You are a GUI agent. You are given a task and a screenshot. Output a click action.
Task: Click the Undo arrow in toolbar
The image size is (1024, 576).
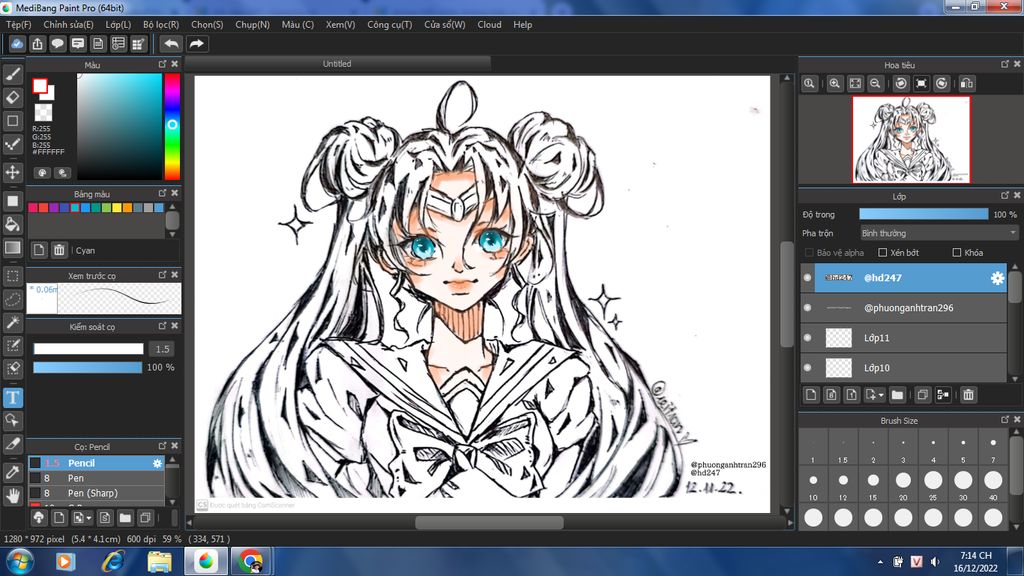(171, 44)
